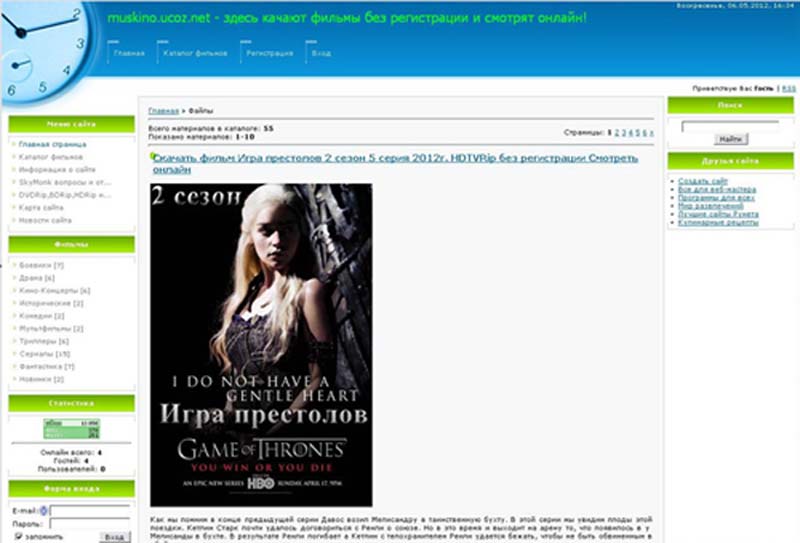
Task: Open Карта сайта menu item
Action: pyautogui.click(x=41, y=208)
